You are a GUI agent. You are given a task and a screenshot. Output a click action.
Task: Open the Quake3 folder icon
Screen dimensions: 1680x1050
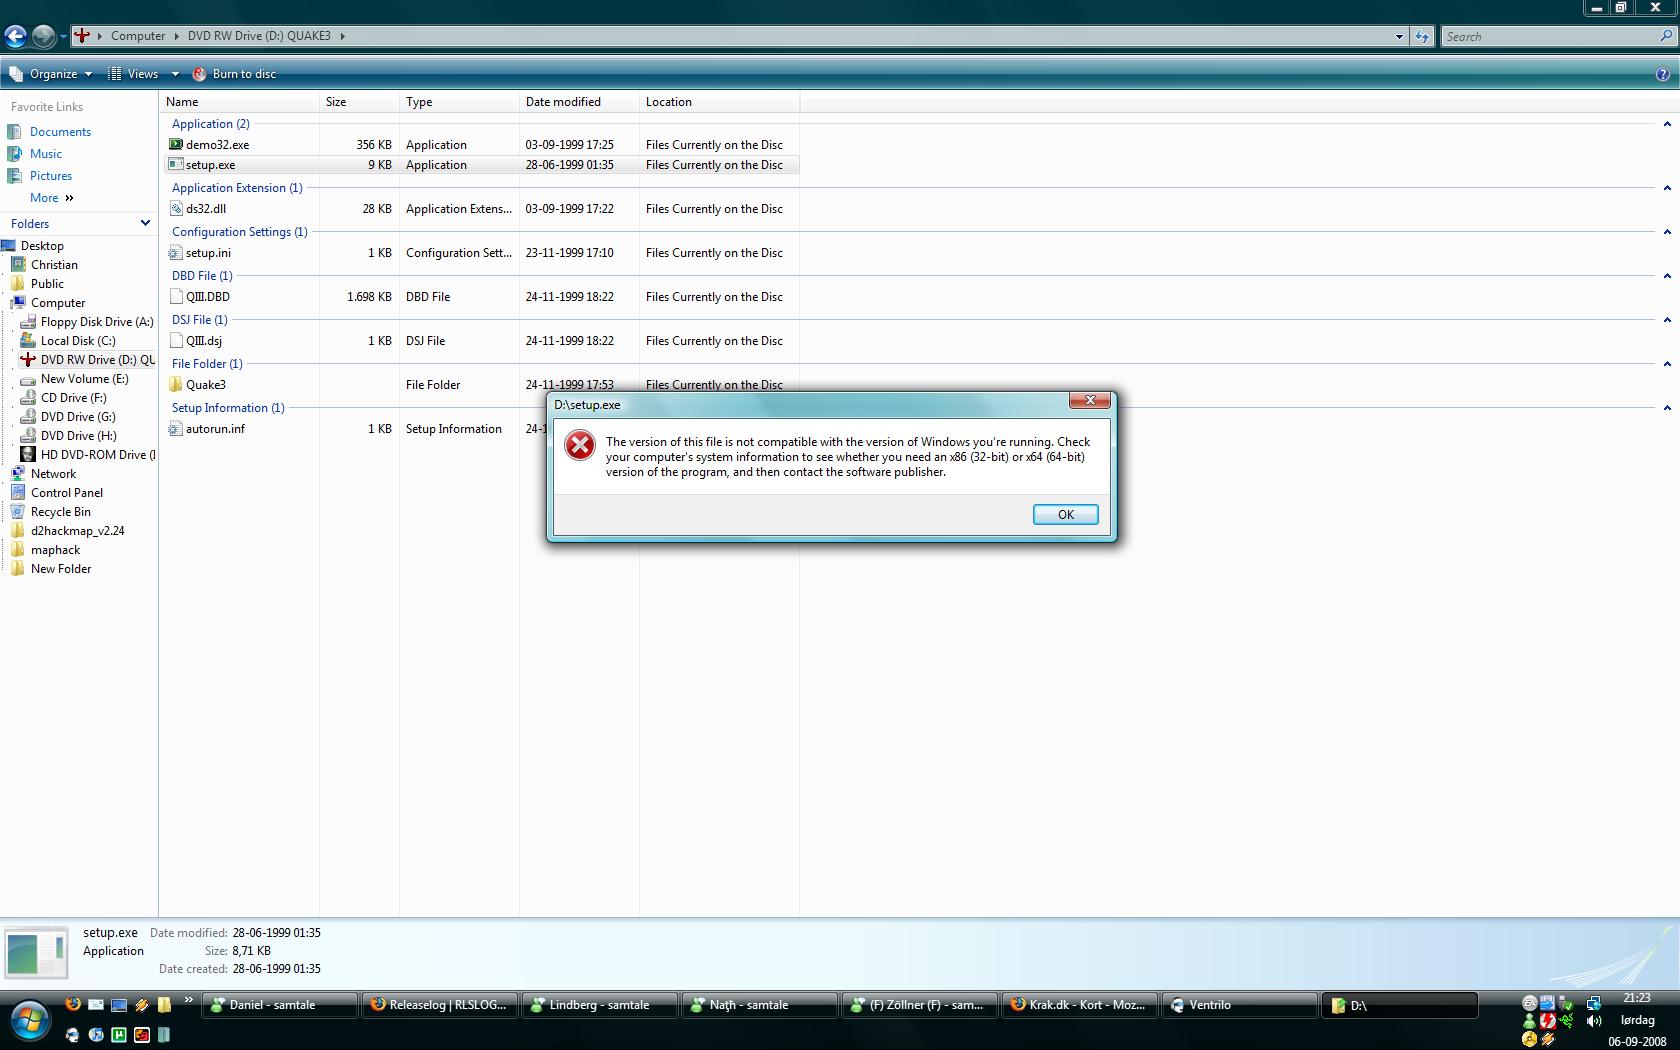point(176,385)
